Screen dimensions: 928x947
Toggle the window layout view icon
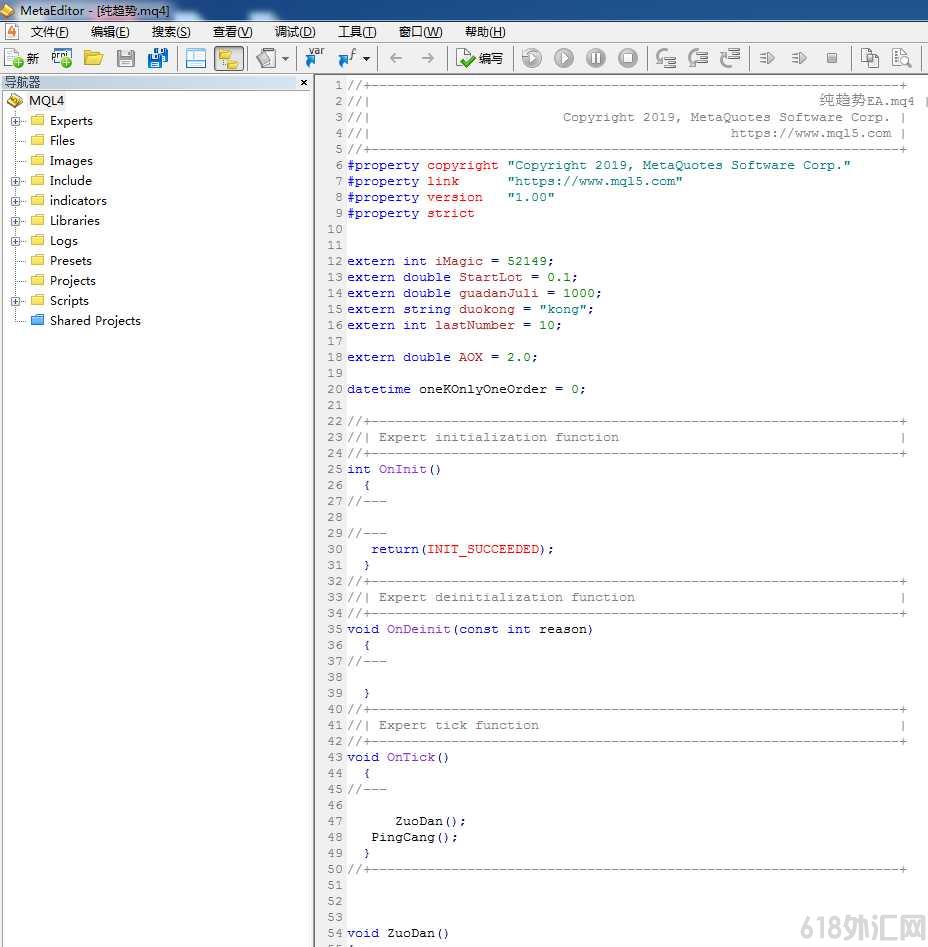196,58
